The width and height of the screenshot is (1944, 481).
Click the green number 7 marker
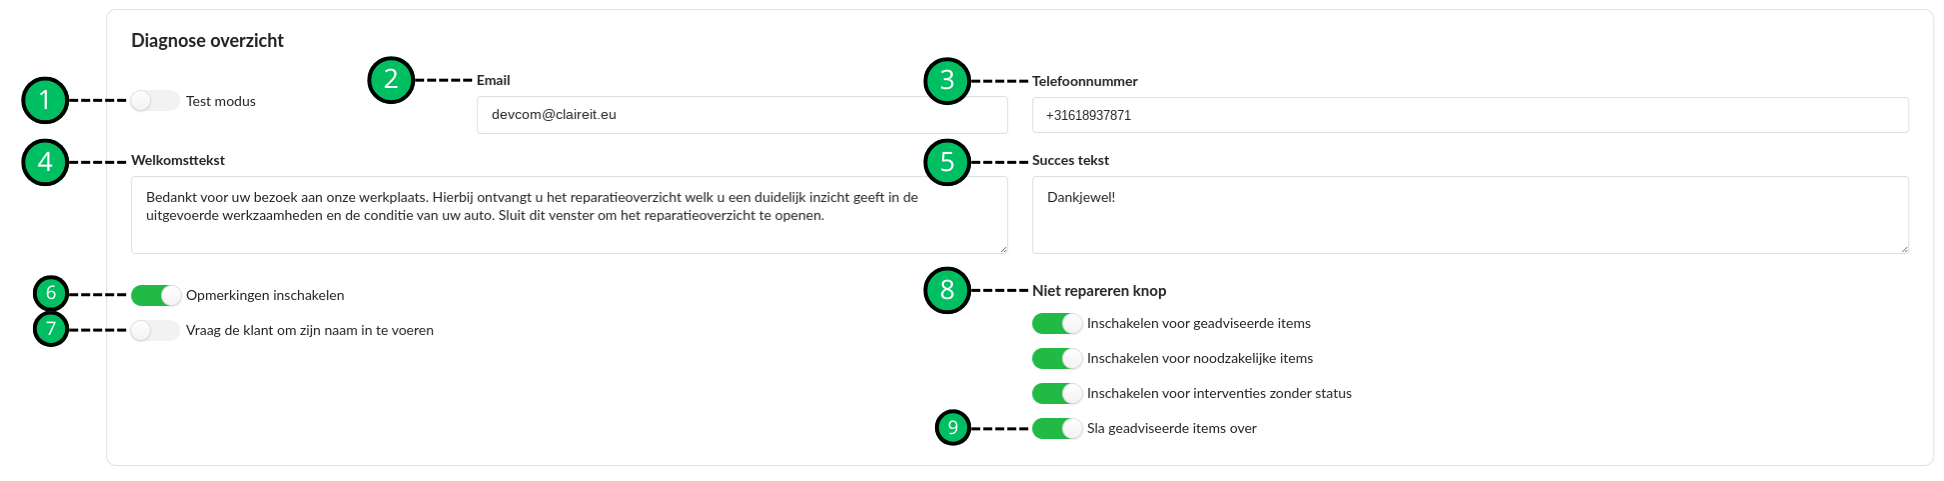[x=51, y=328]
